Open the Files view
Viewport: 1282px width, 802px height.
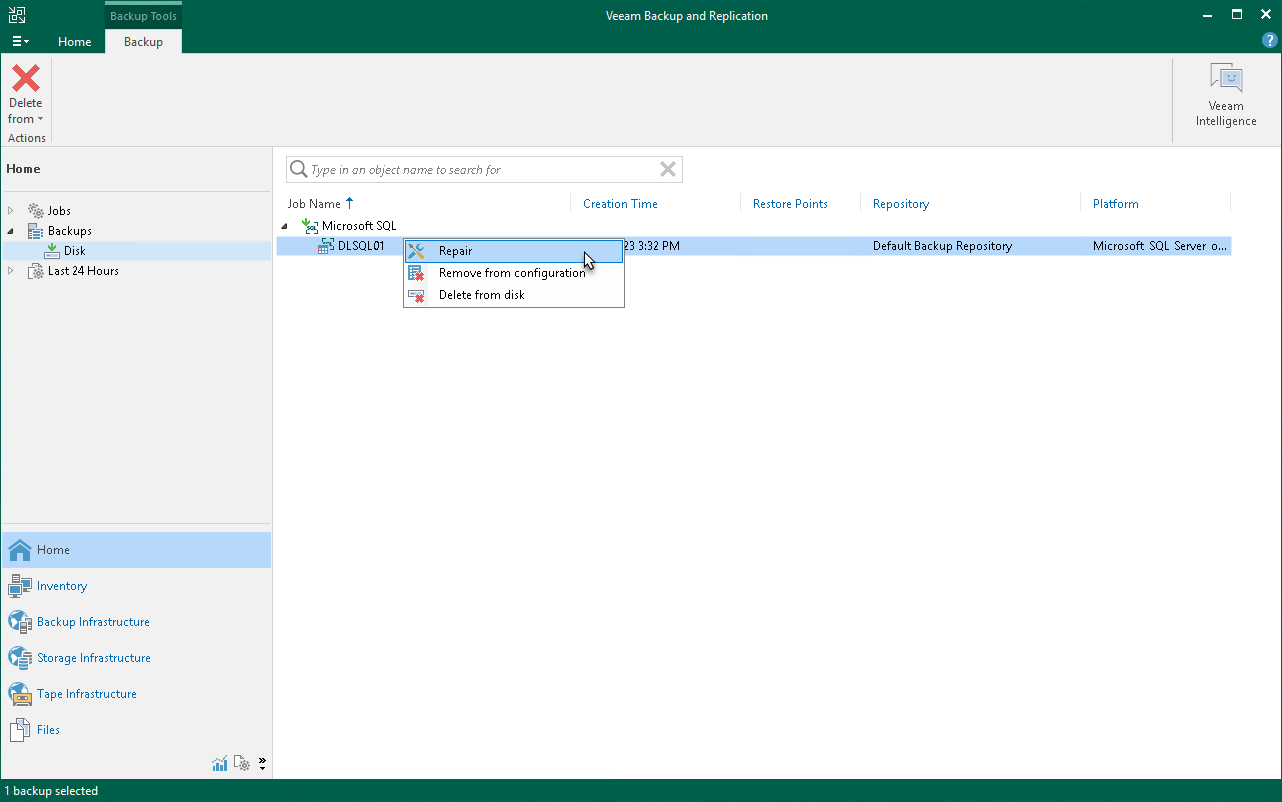(135, 730)
